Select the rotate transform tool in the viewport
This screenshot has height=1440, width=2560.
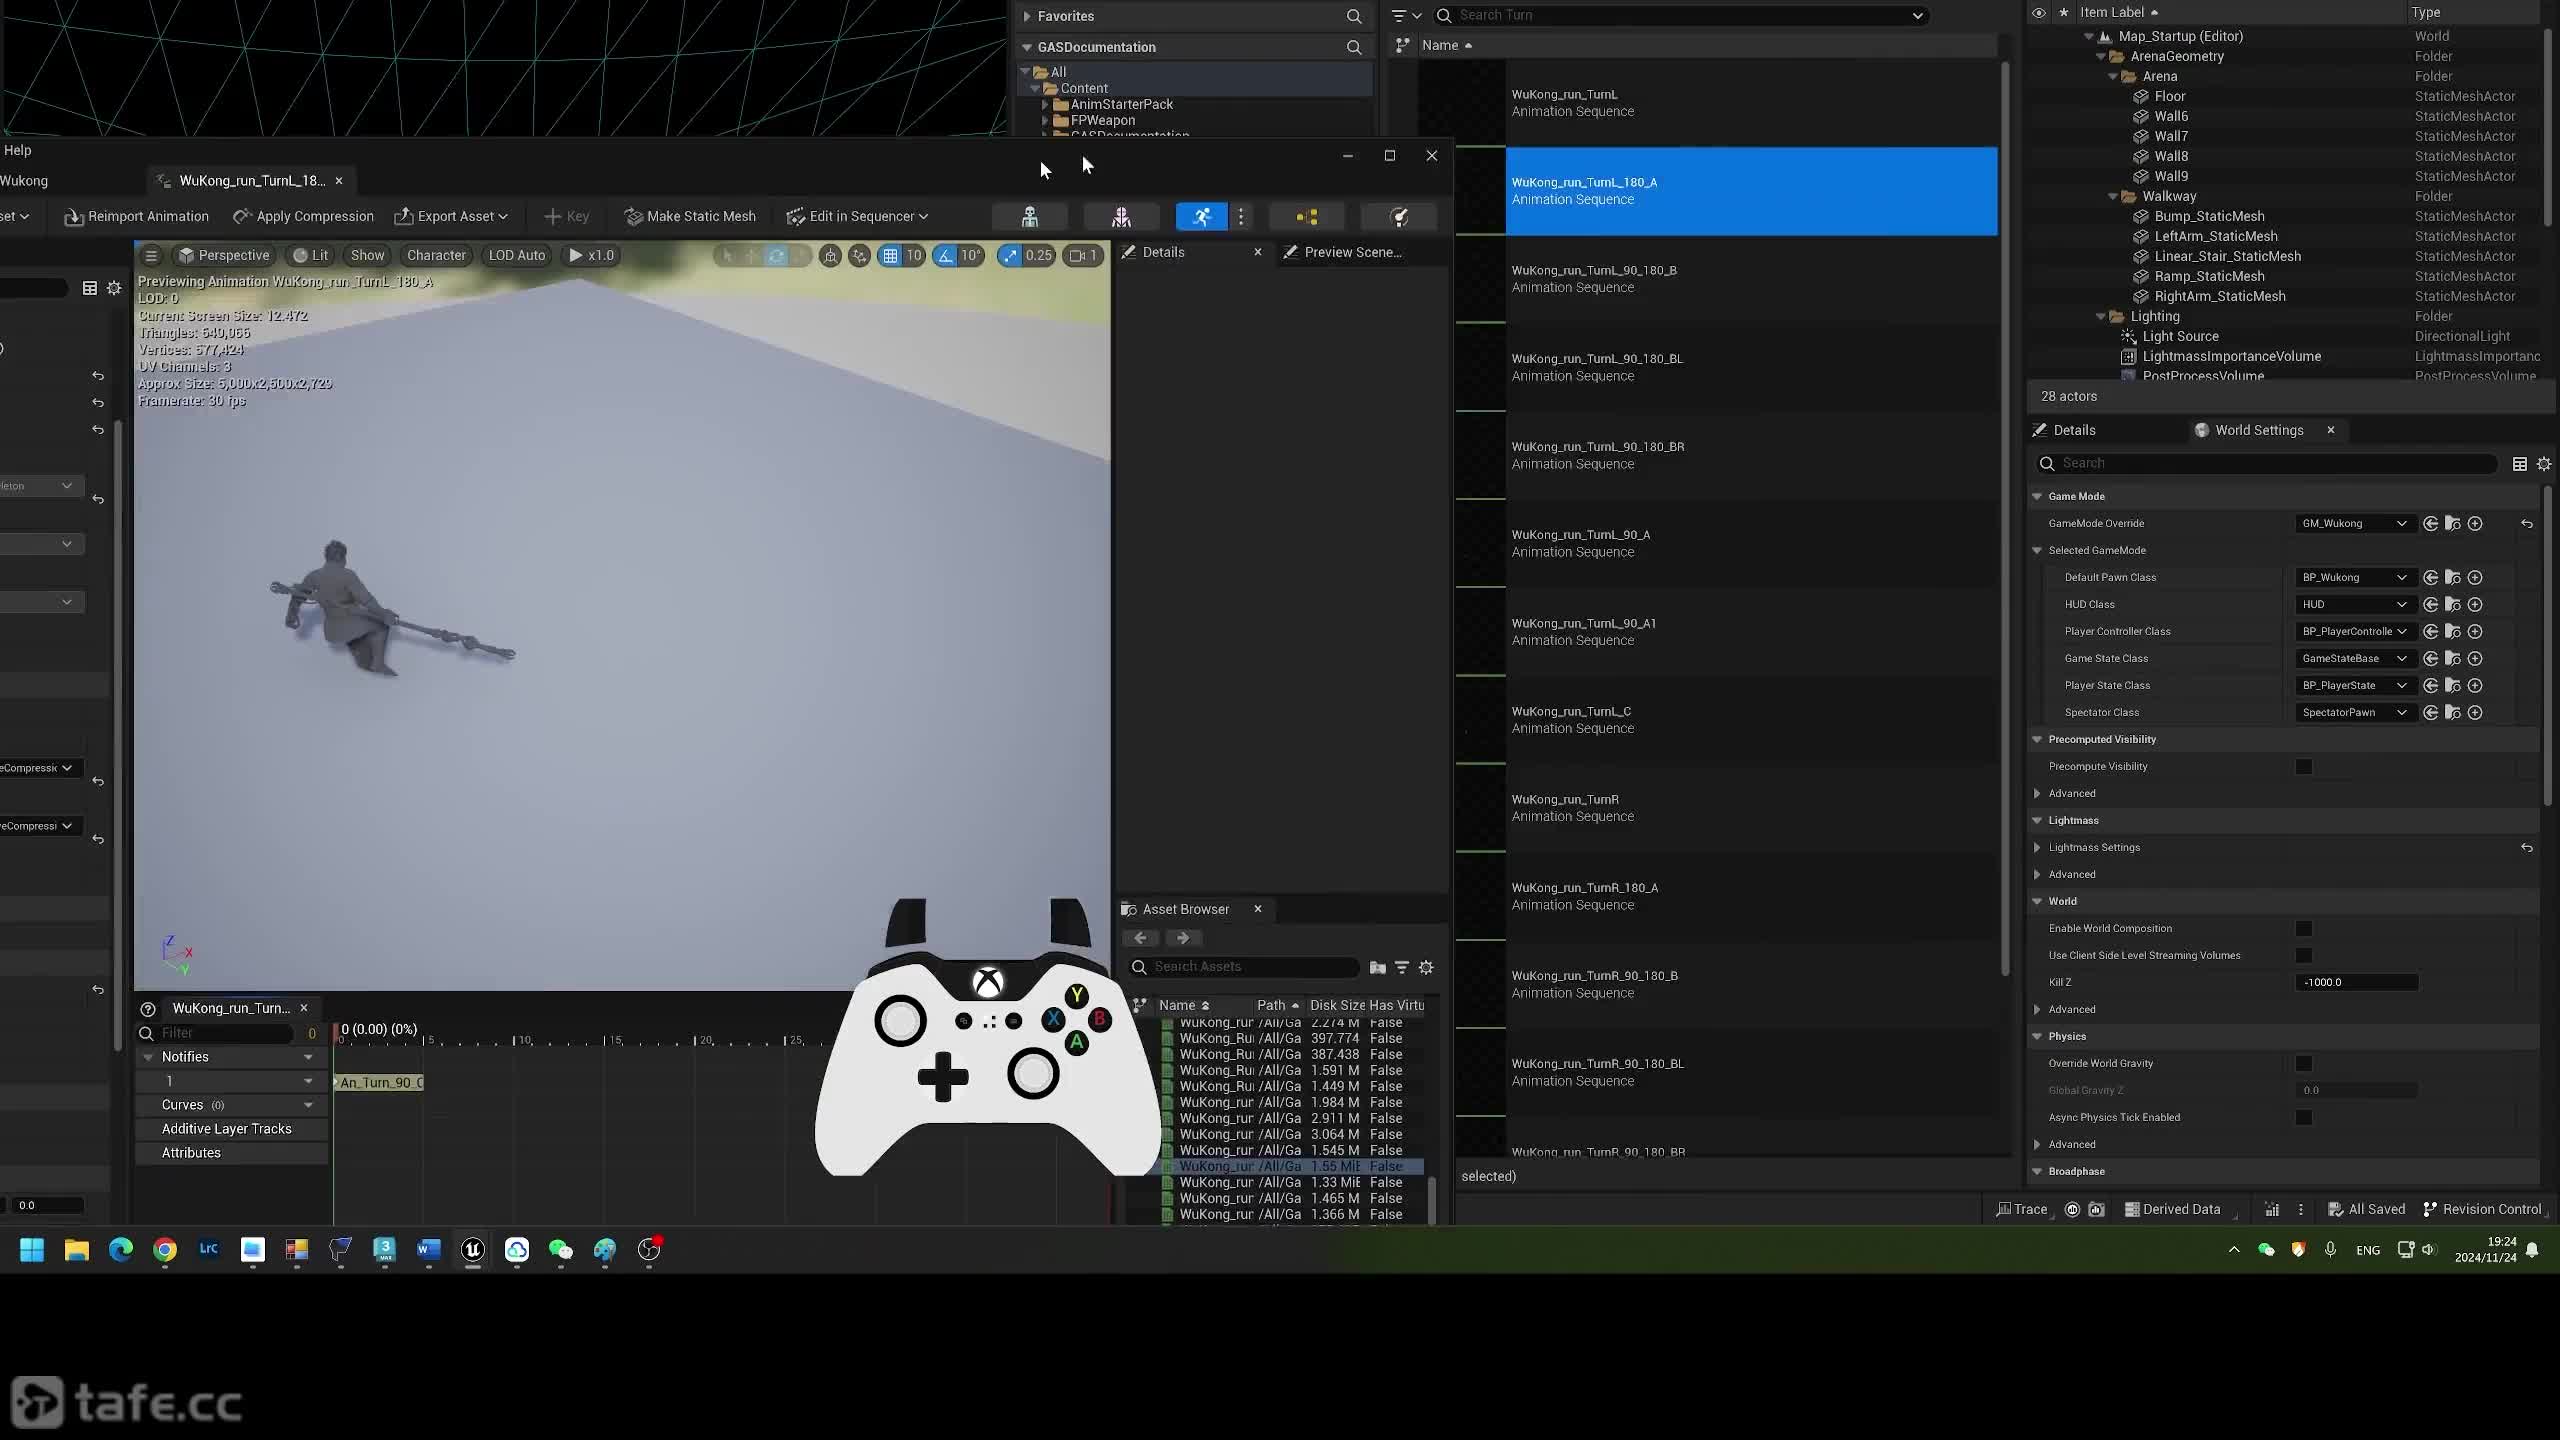pyautogui.click(x=776, y=255)
